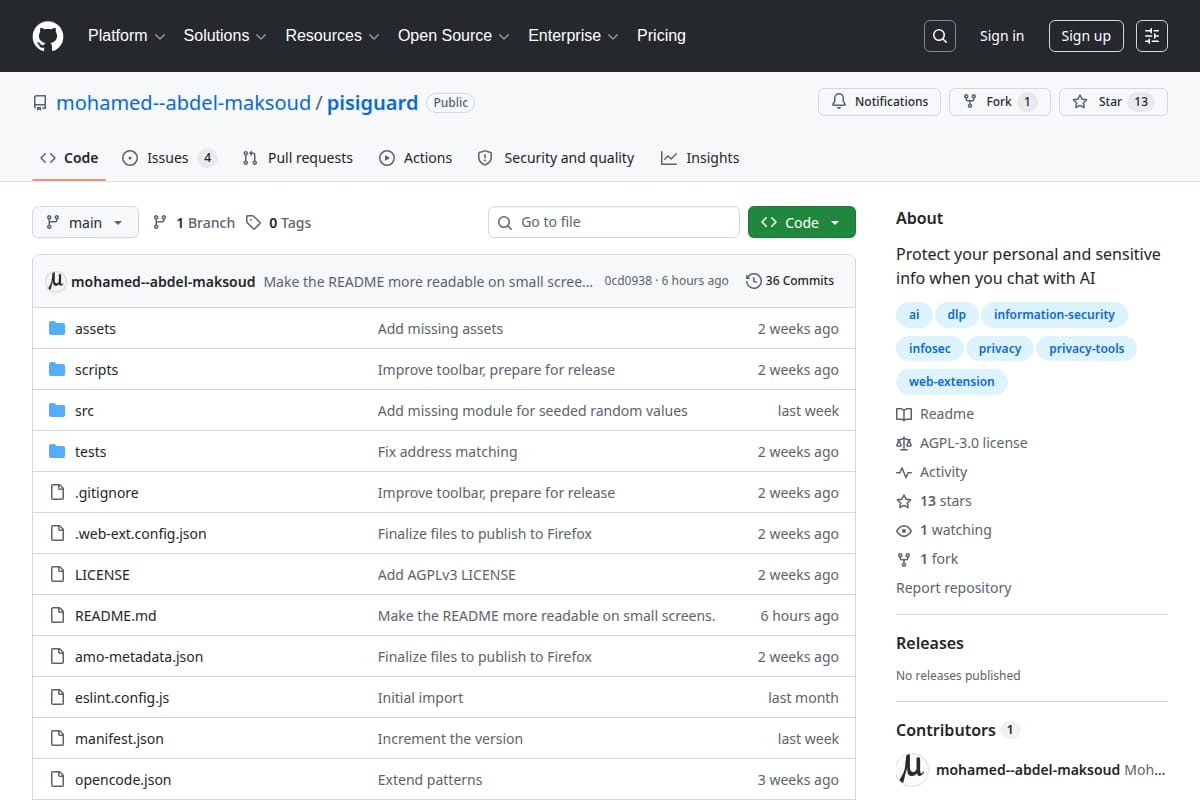This screenshot has width=1200, height=800.
Task: Expand the Enterprise menu
Action: [x=573, y=36]
